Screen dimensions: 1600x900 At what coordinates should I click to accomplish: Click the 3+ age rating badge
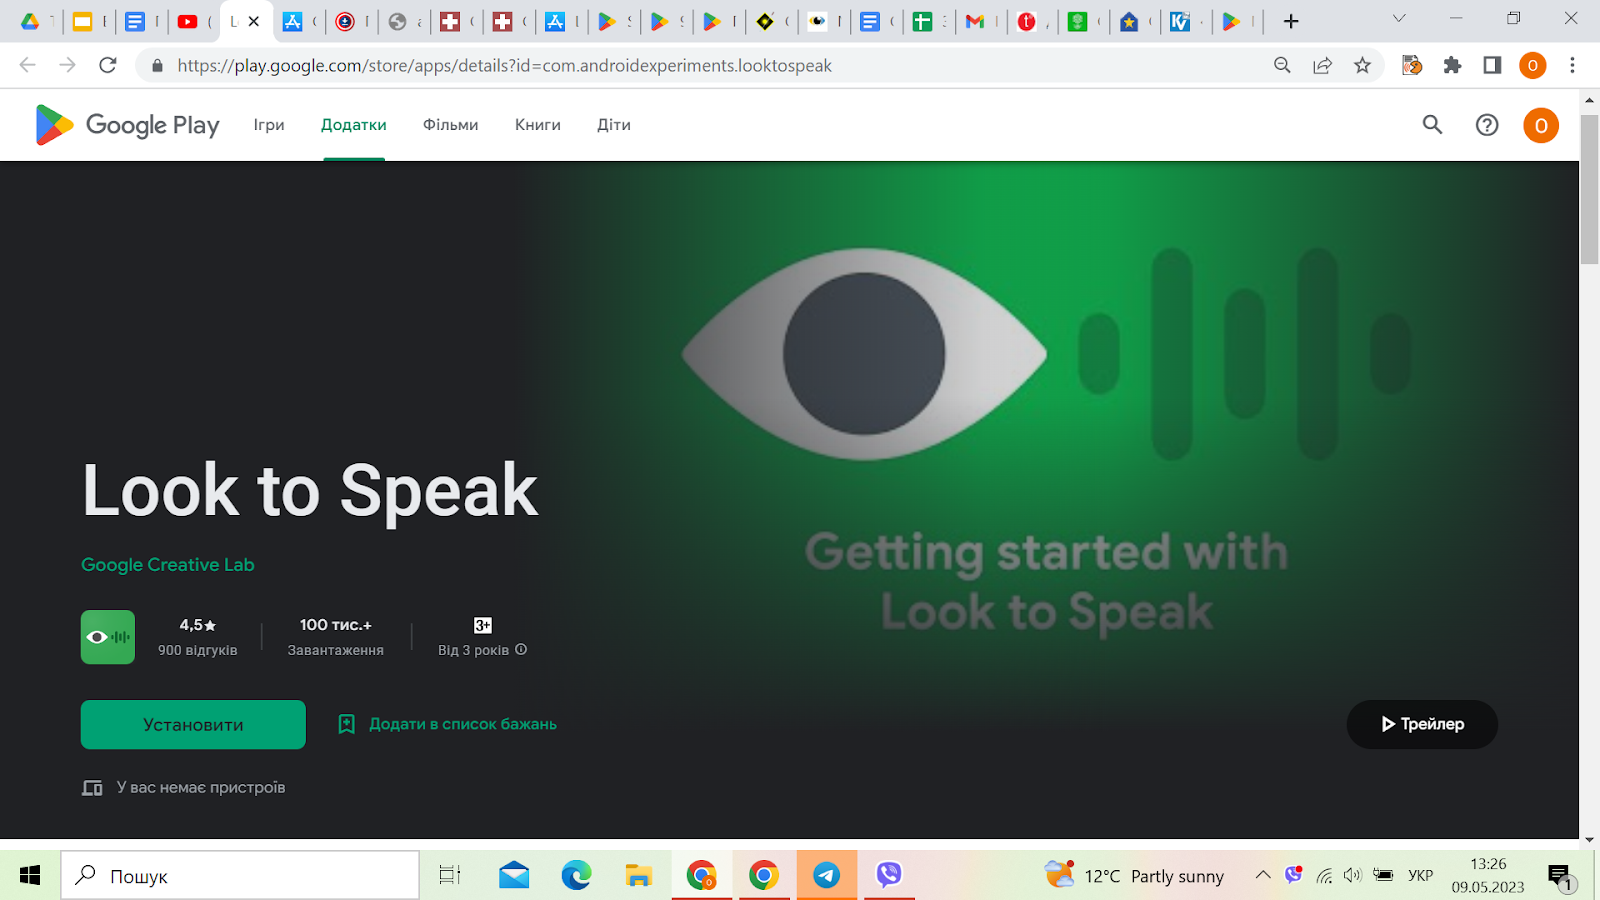pyautogui.click(x=483, y=625)
